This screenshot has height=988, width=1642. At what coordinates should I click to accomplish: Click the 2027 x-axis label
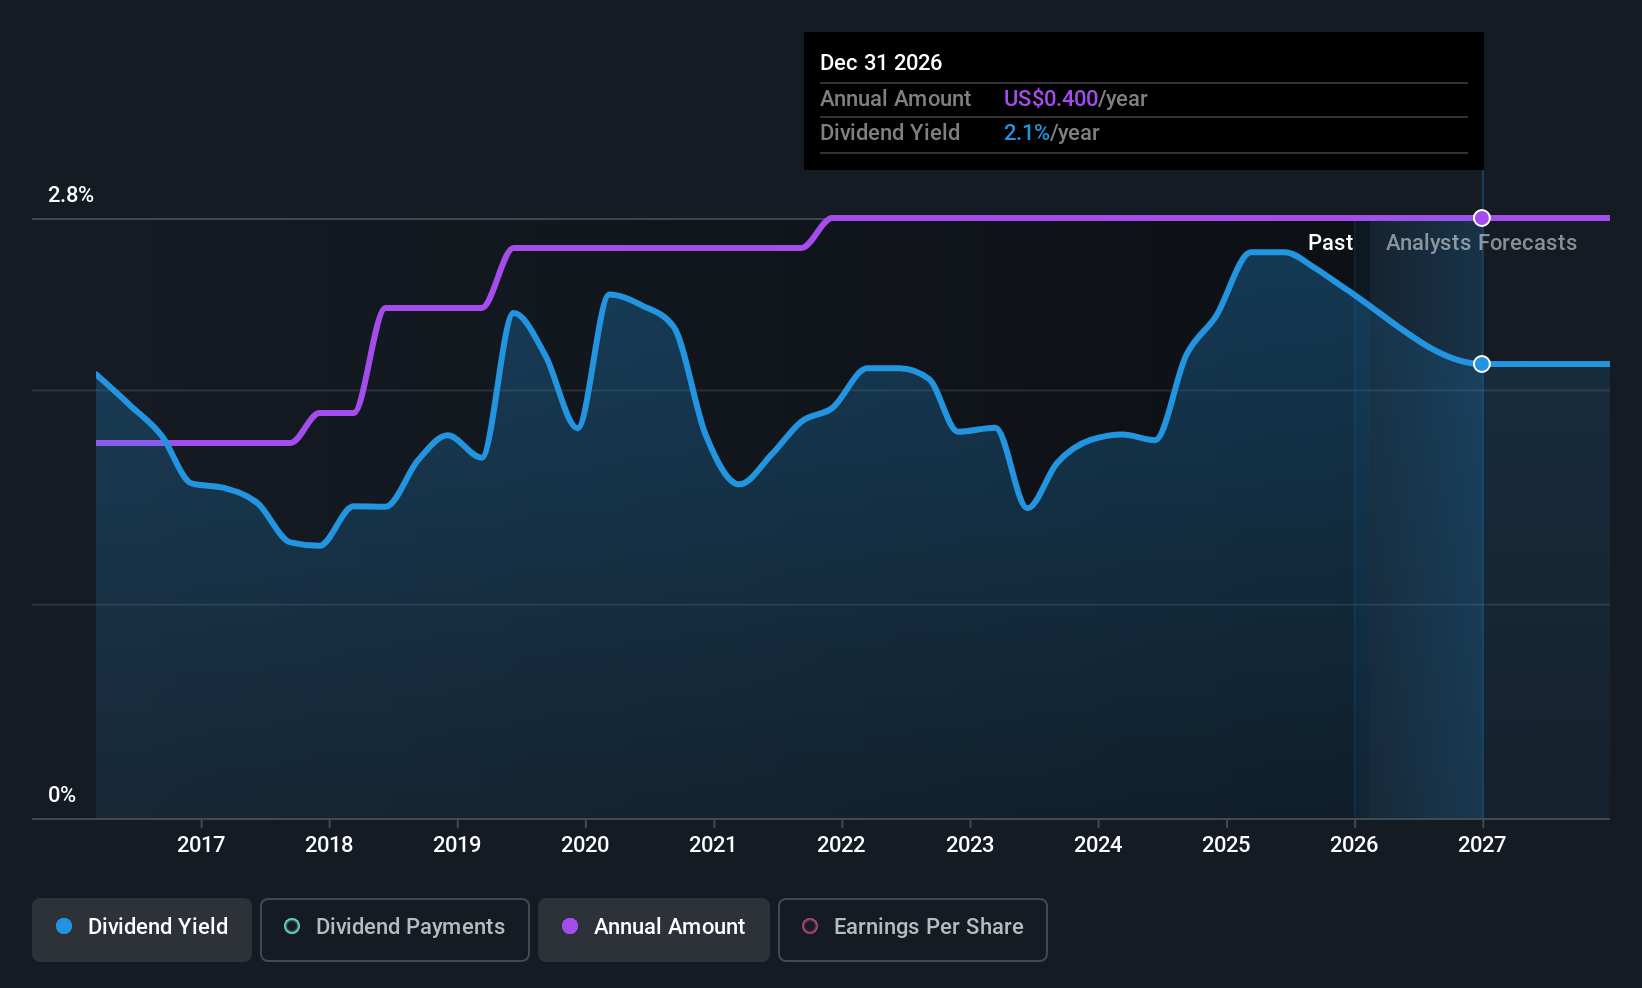(1482, 845)
